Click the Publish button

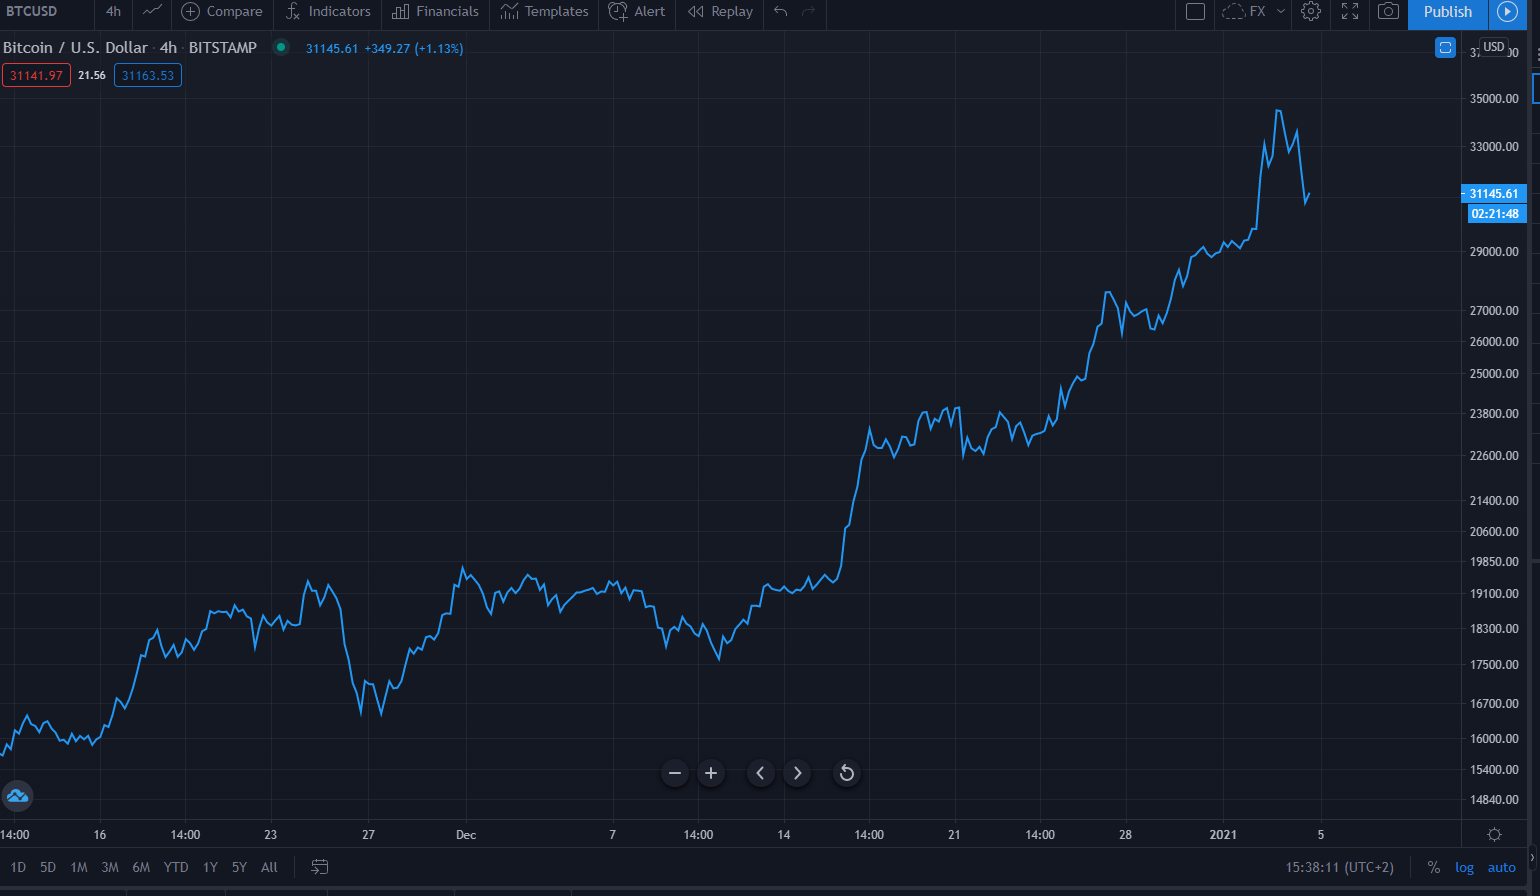(1447, 12)
